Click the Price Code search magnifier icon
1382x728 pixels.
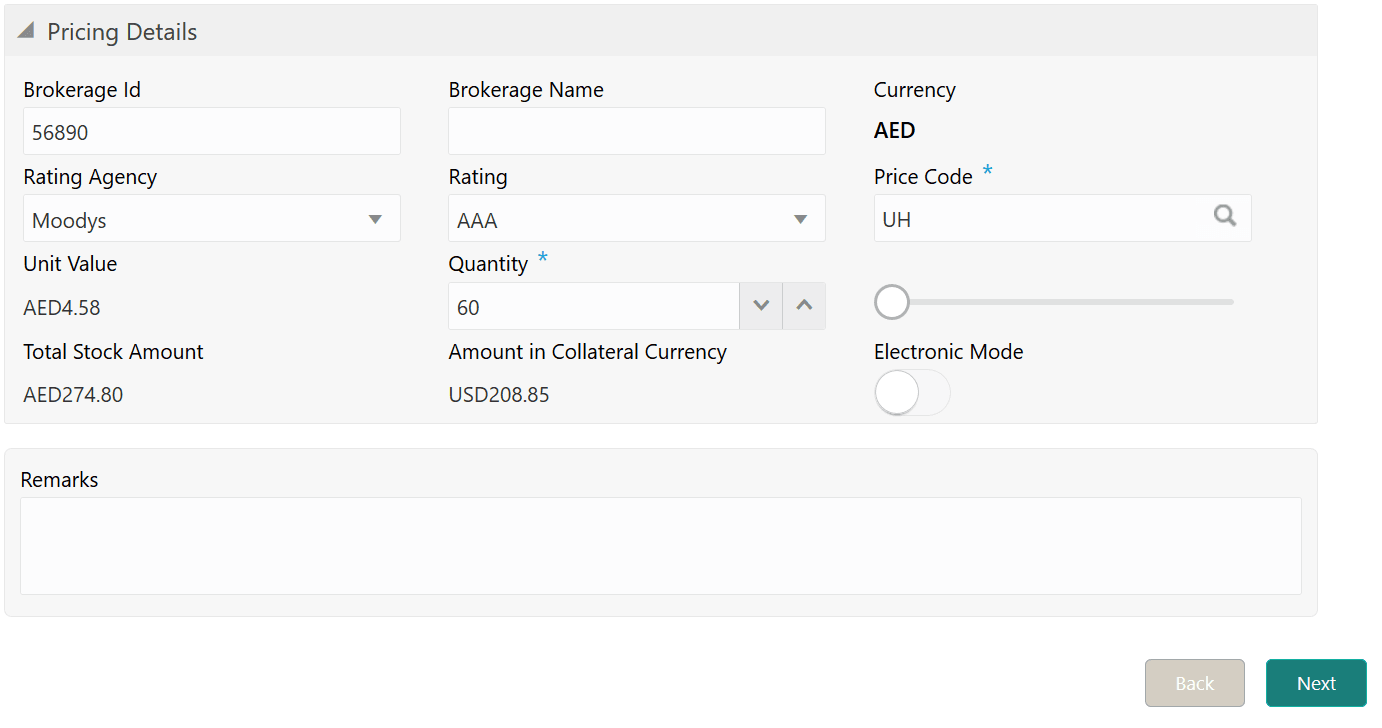tap(1225, 216)
